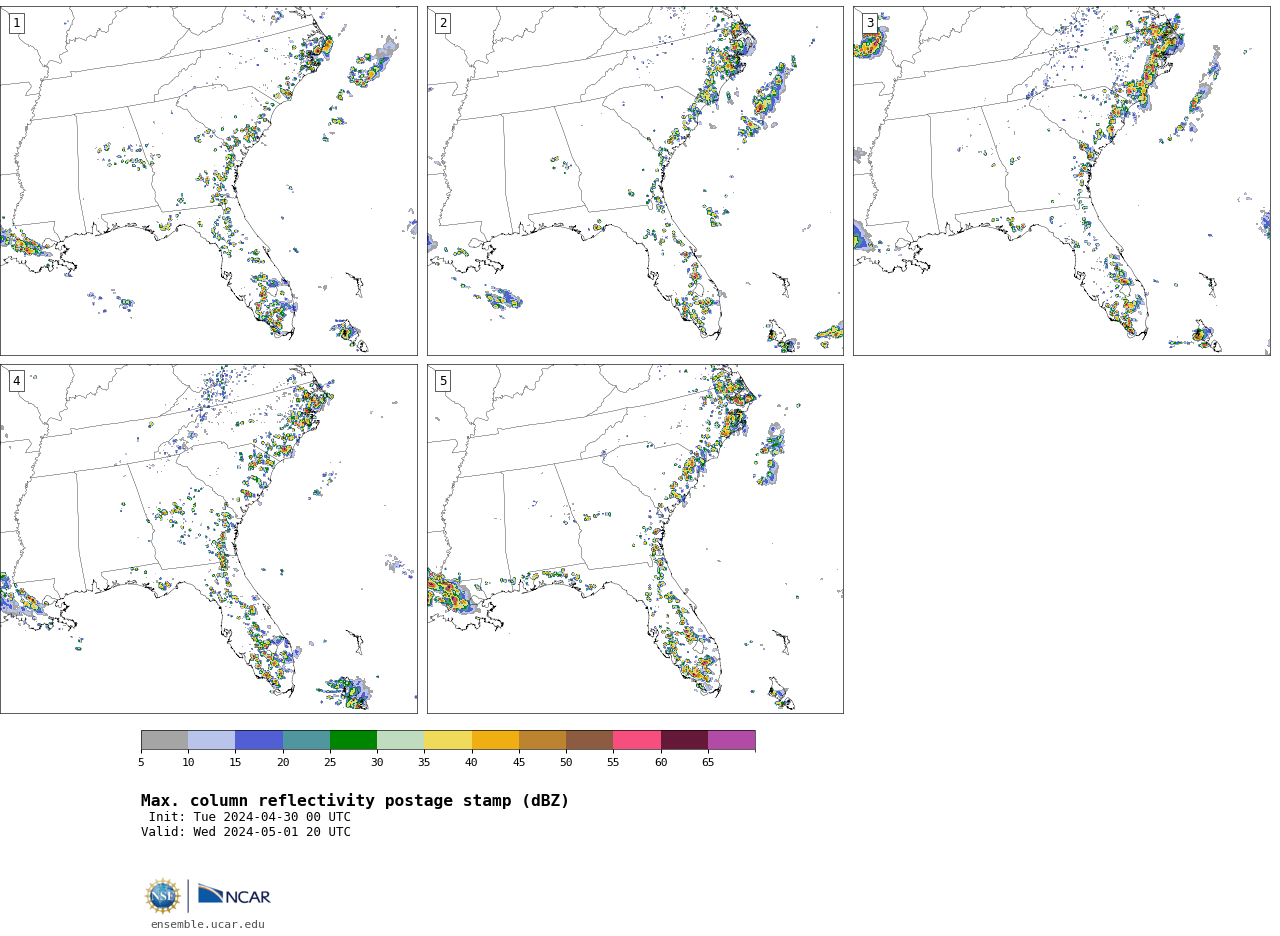Click the gray 5-10 dBZ color swatch
The image size is (1280, 936).
[164, 740]
